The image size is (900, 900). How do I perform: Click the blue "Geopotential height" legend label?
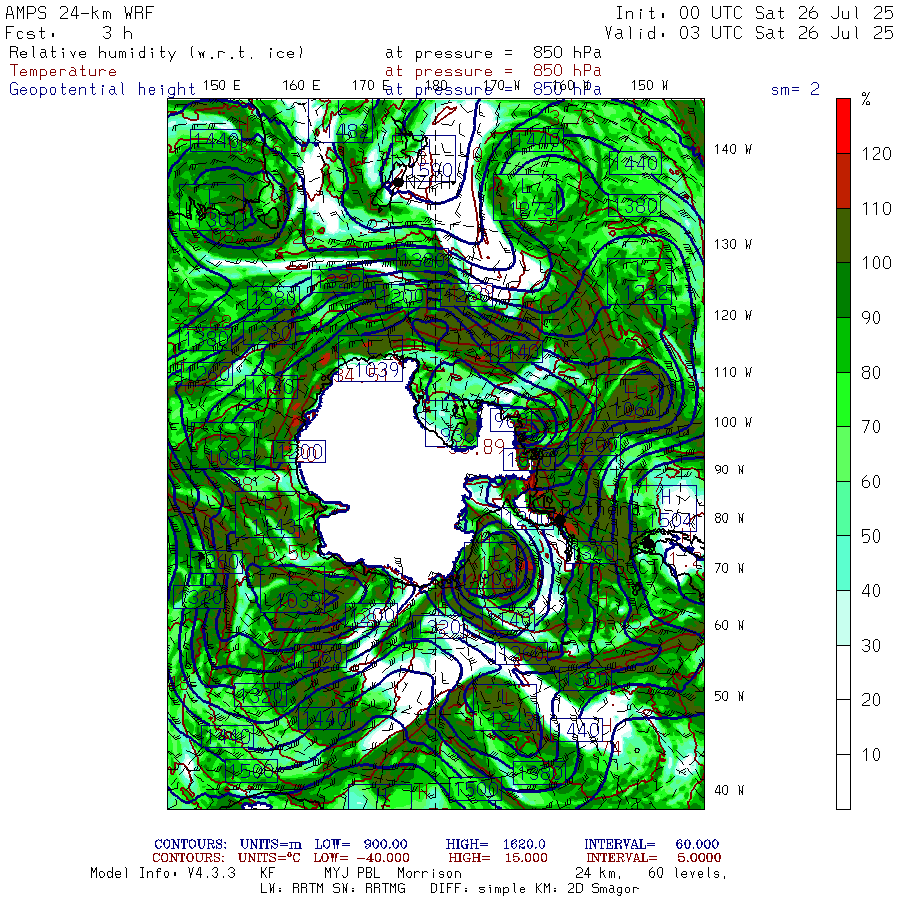102,90
